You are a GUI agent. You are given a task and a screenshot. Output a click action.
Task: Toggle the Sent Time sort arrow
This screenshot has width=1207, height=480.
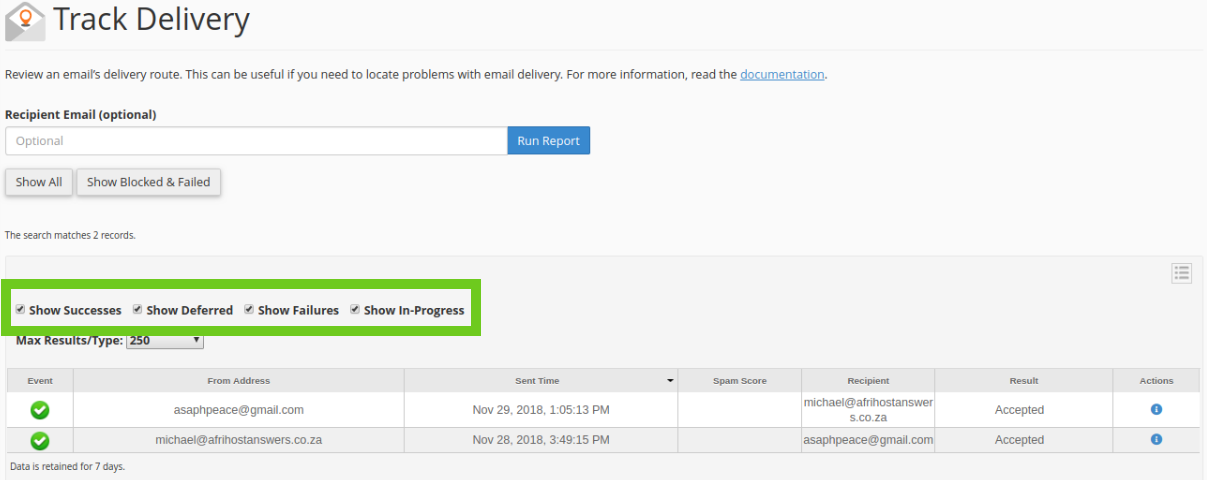[x=670, y=381]
